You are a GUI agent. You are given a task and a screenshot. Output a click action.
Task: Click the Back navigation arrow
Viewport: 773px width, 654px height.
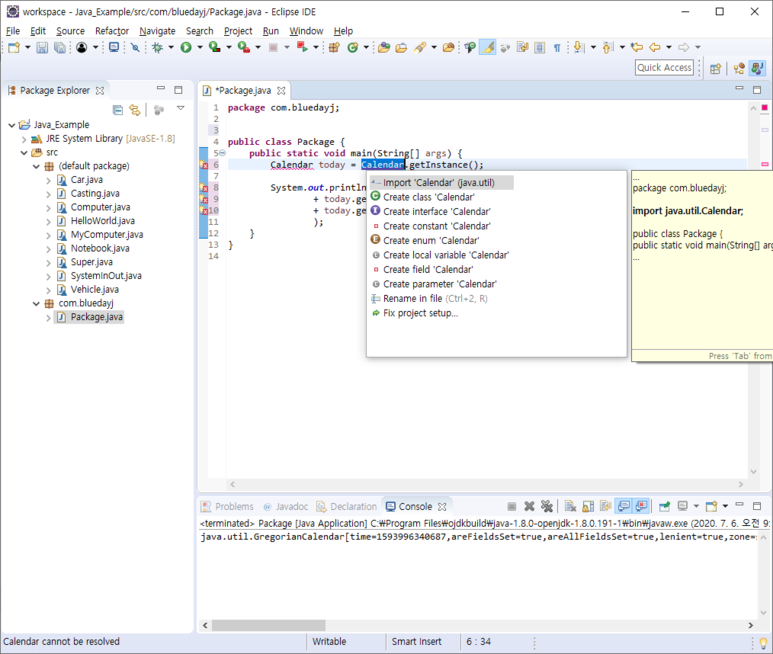(x=655, y=47)
